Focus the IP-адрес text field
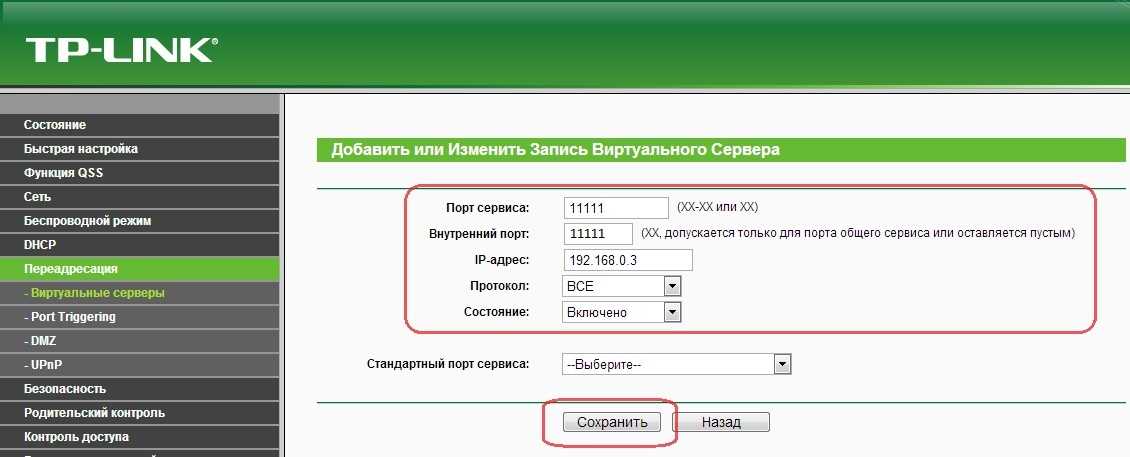Screen dimensions: 1130x457 click(627, 260)
